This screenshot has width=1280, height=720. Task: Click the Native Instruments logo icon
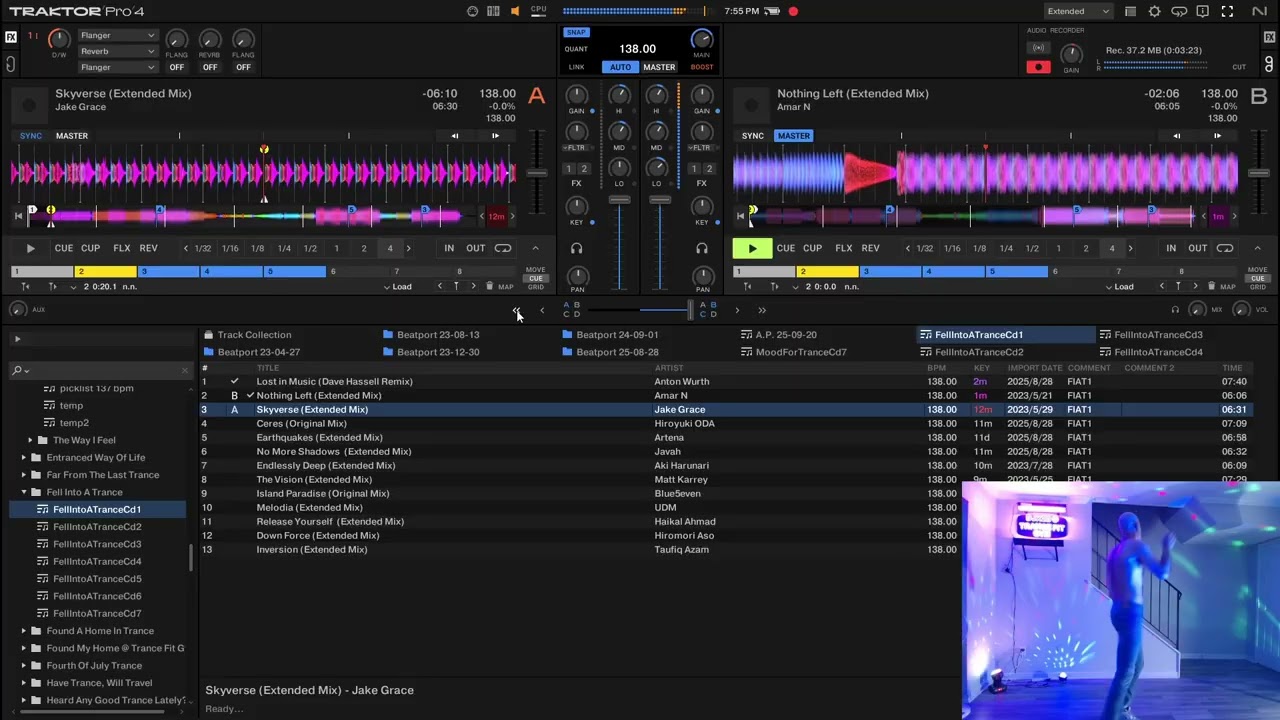(x=1258, y=11)
